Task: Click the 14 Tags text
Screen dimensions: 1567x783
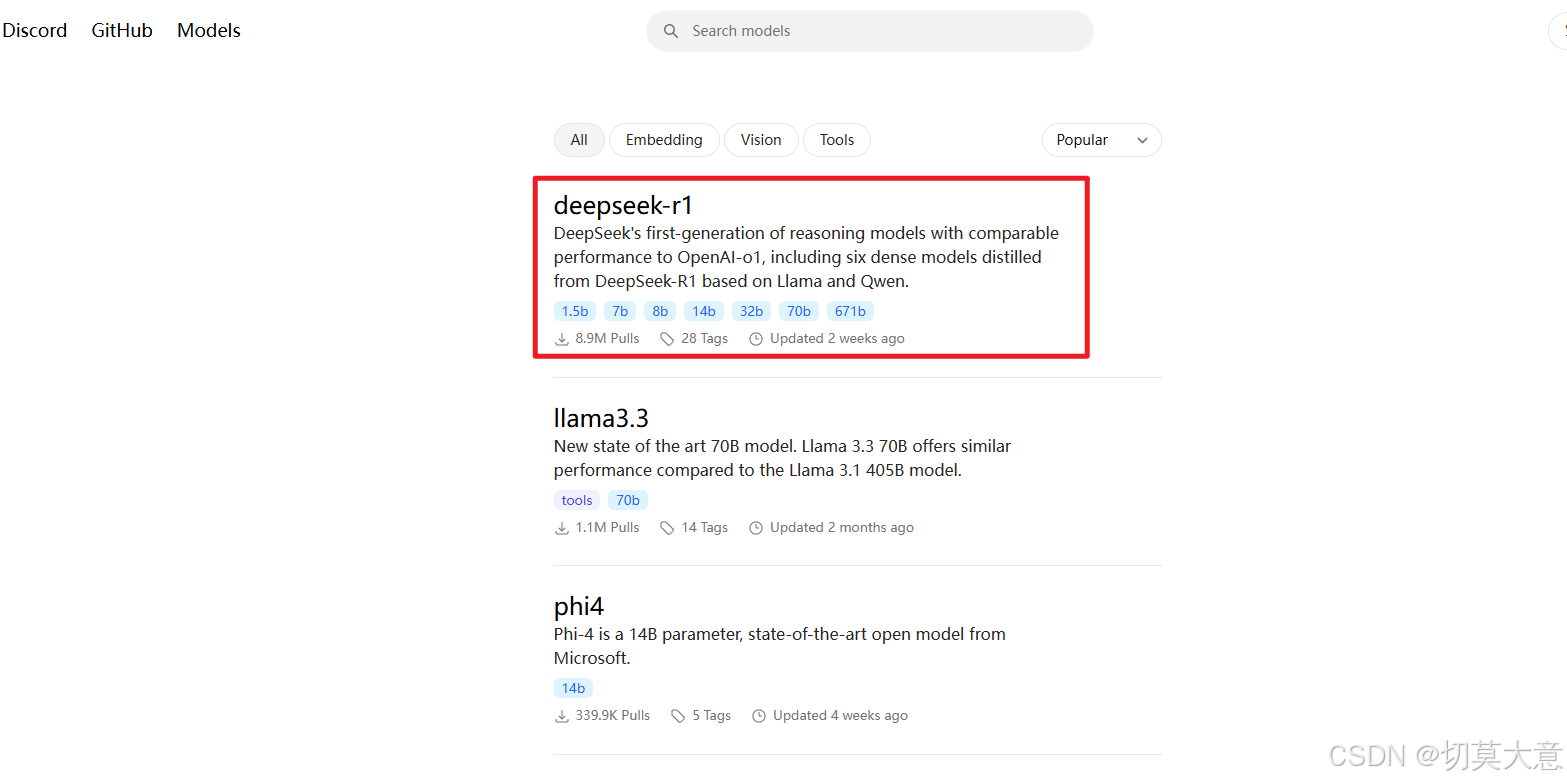Action: click(x=705, y=527)
